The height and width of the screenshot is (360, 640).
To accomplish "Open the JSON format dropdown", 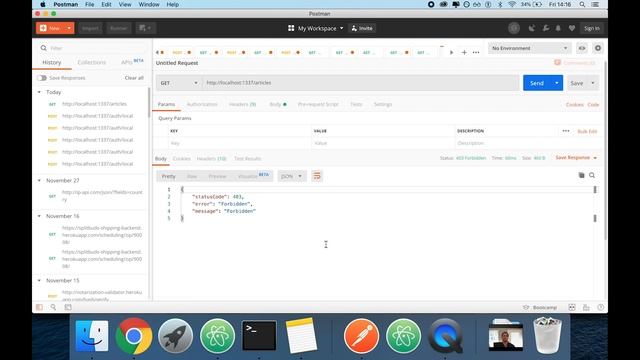I will coord(291,176).
